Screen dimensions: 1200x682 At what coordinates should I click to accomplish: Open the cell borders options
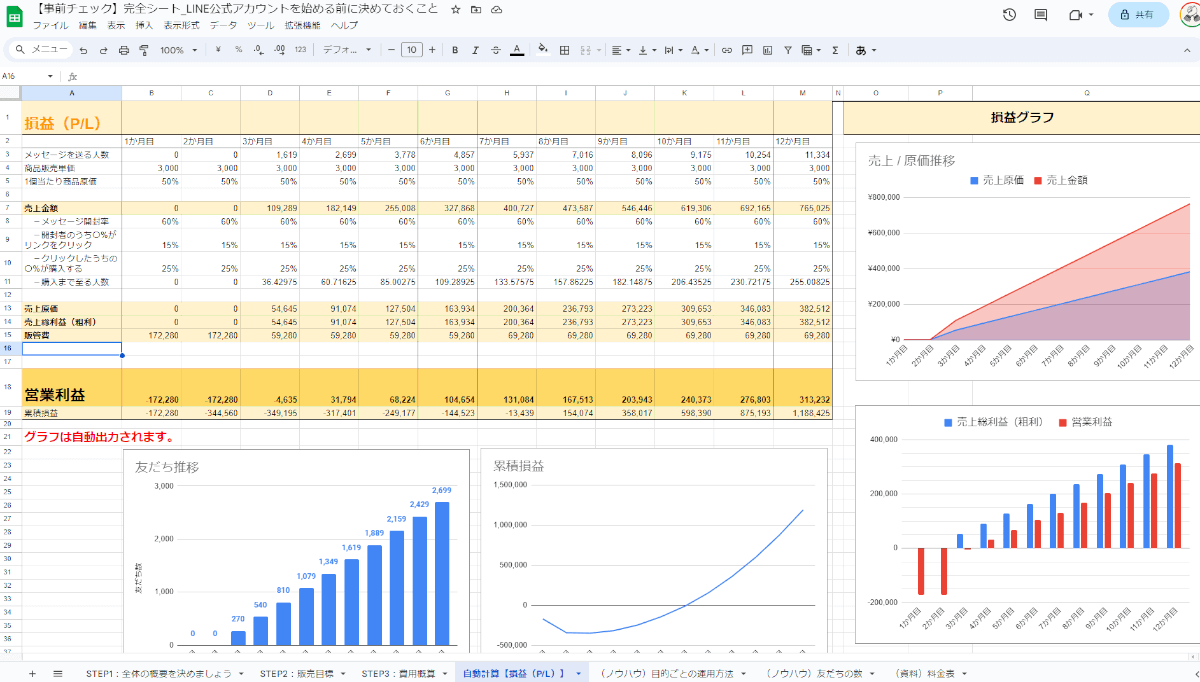tap(564, 50)
